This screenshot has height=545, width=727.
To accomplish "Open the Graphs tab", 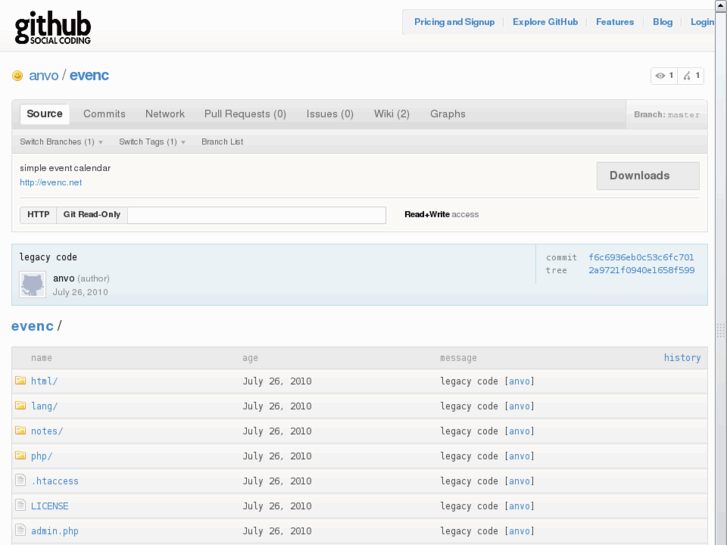I will pyautogui.click(x=447, y=114).
